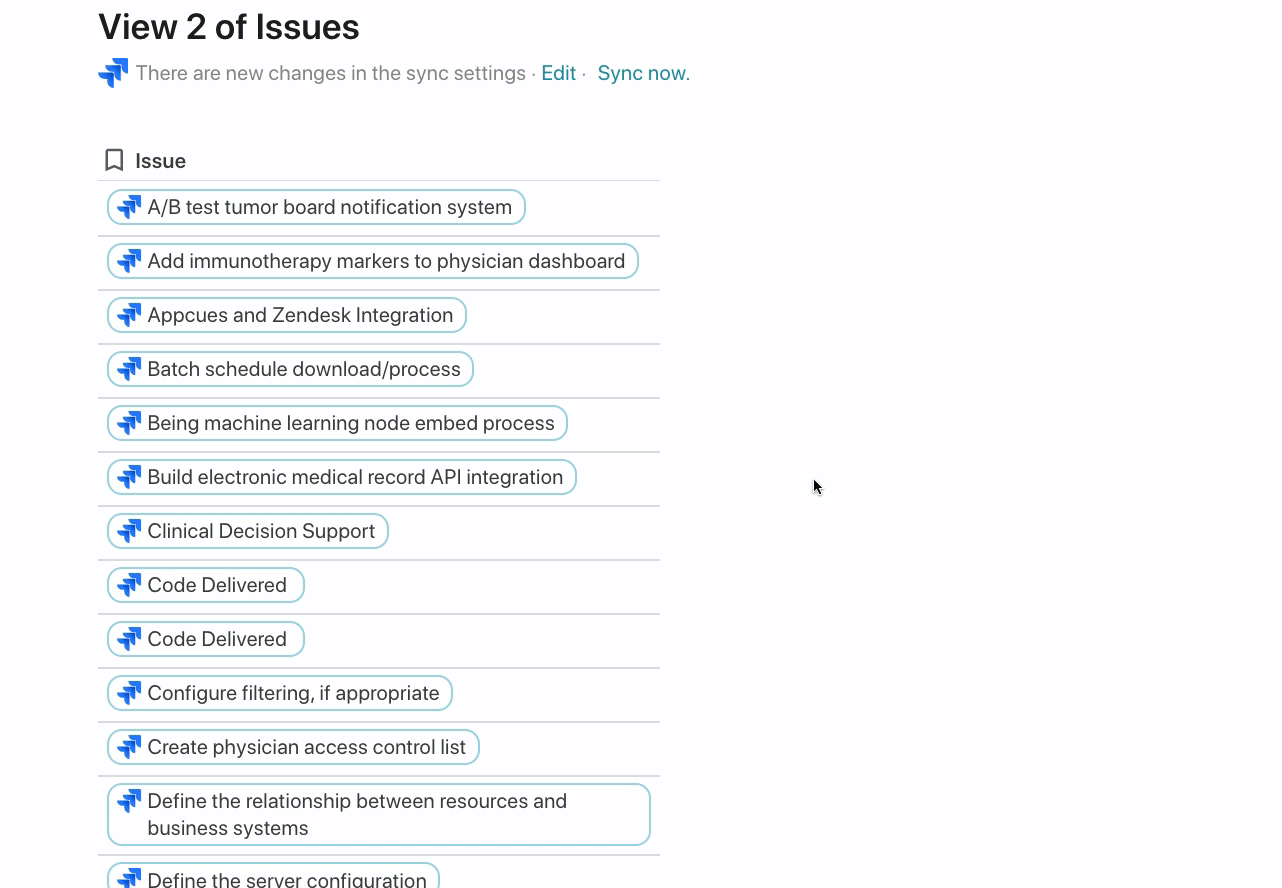The width and height of the screenshot is (1282, 888).
Task: Click the View 2 of Issues title
Action: click(229, 27)
